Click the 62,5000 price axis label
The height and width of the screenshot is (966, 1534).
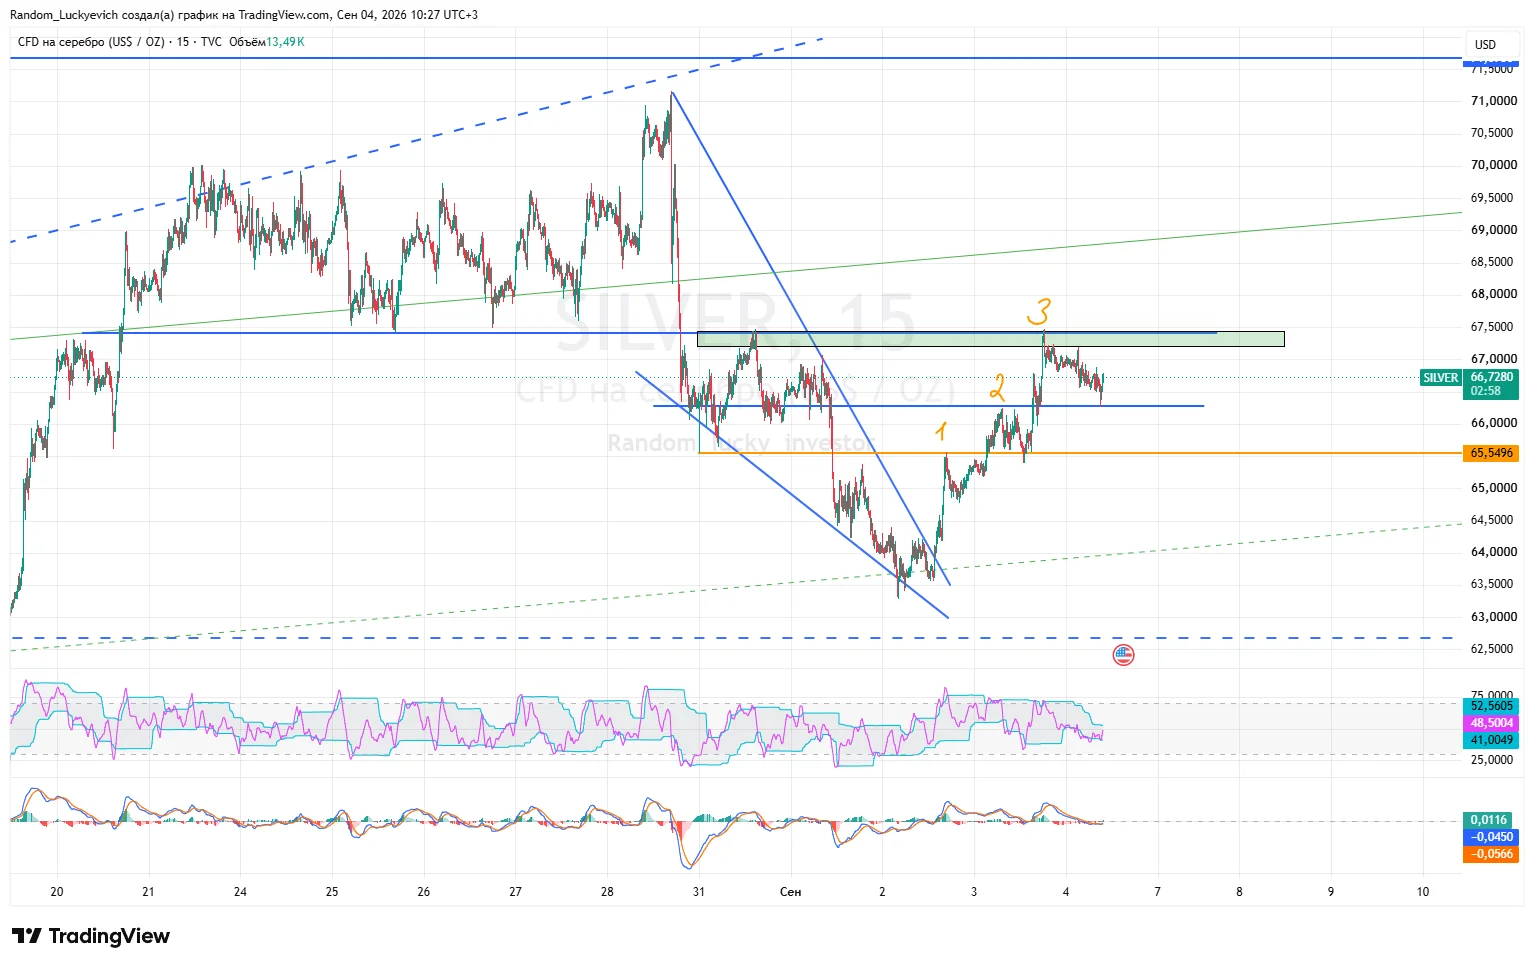[1493, 649]
